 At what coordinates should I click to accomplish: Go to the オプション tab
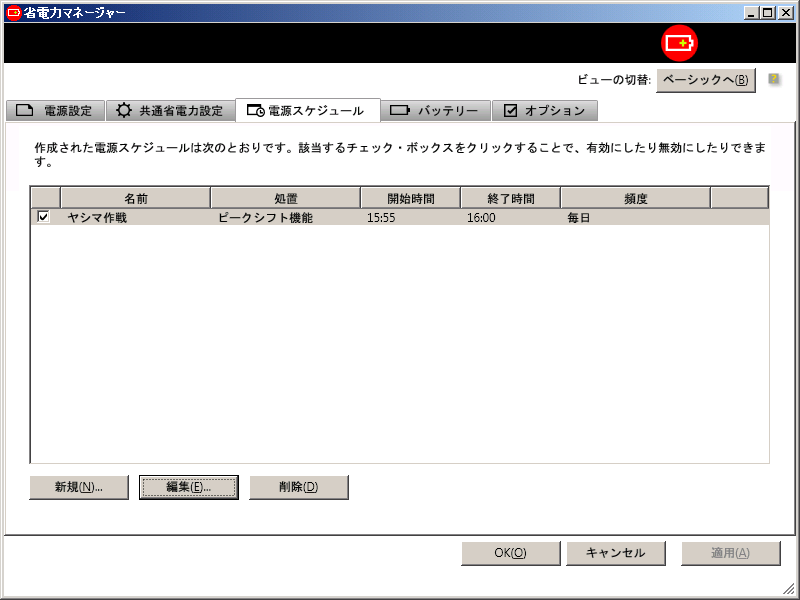(545, 111)
